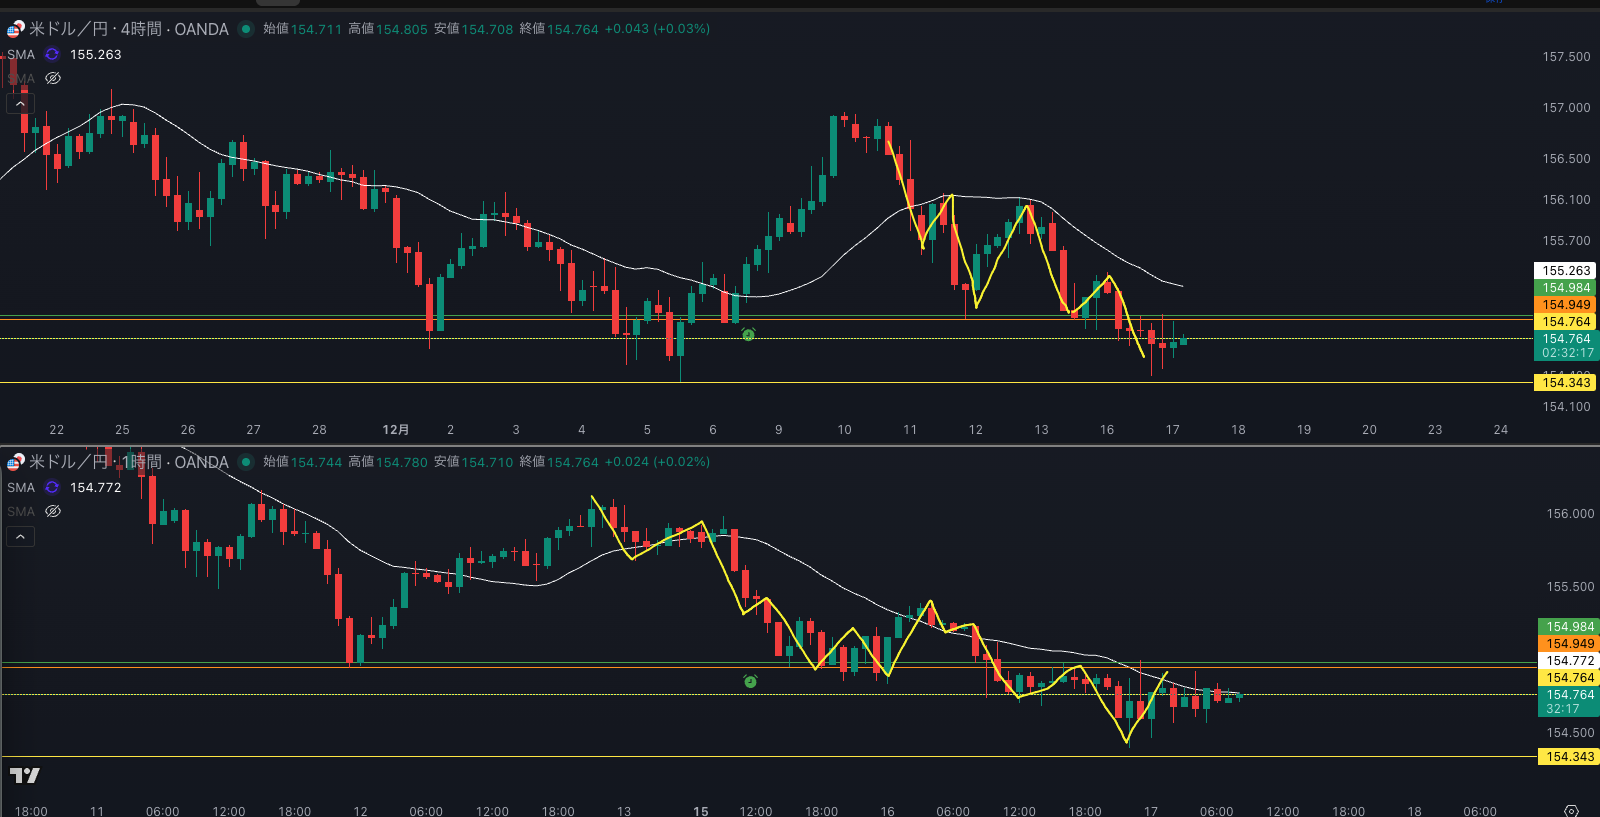Show the hidden SMA on the 4-hour chart

coord(53,78)
